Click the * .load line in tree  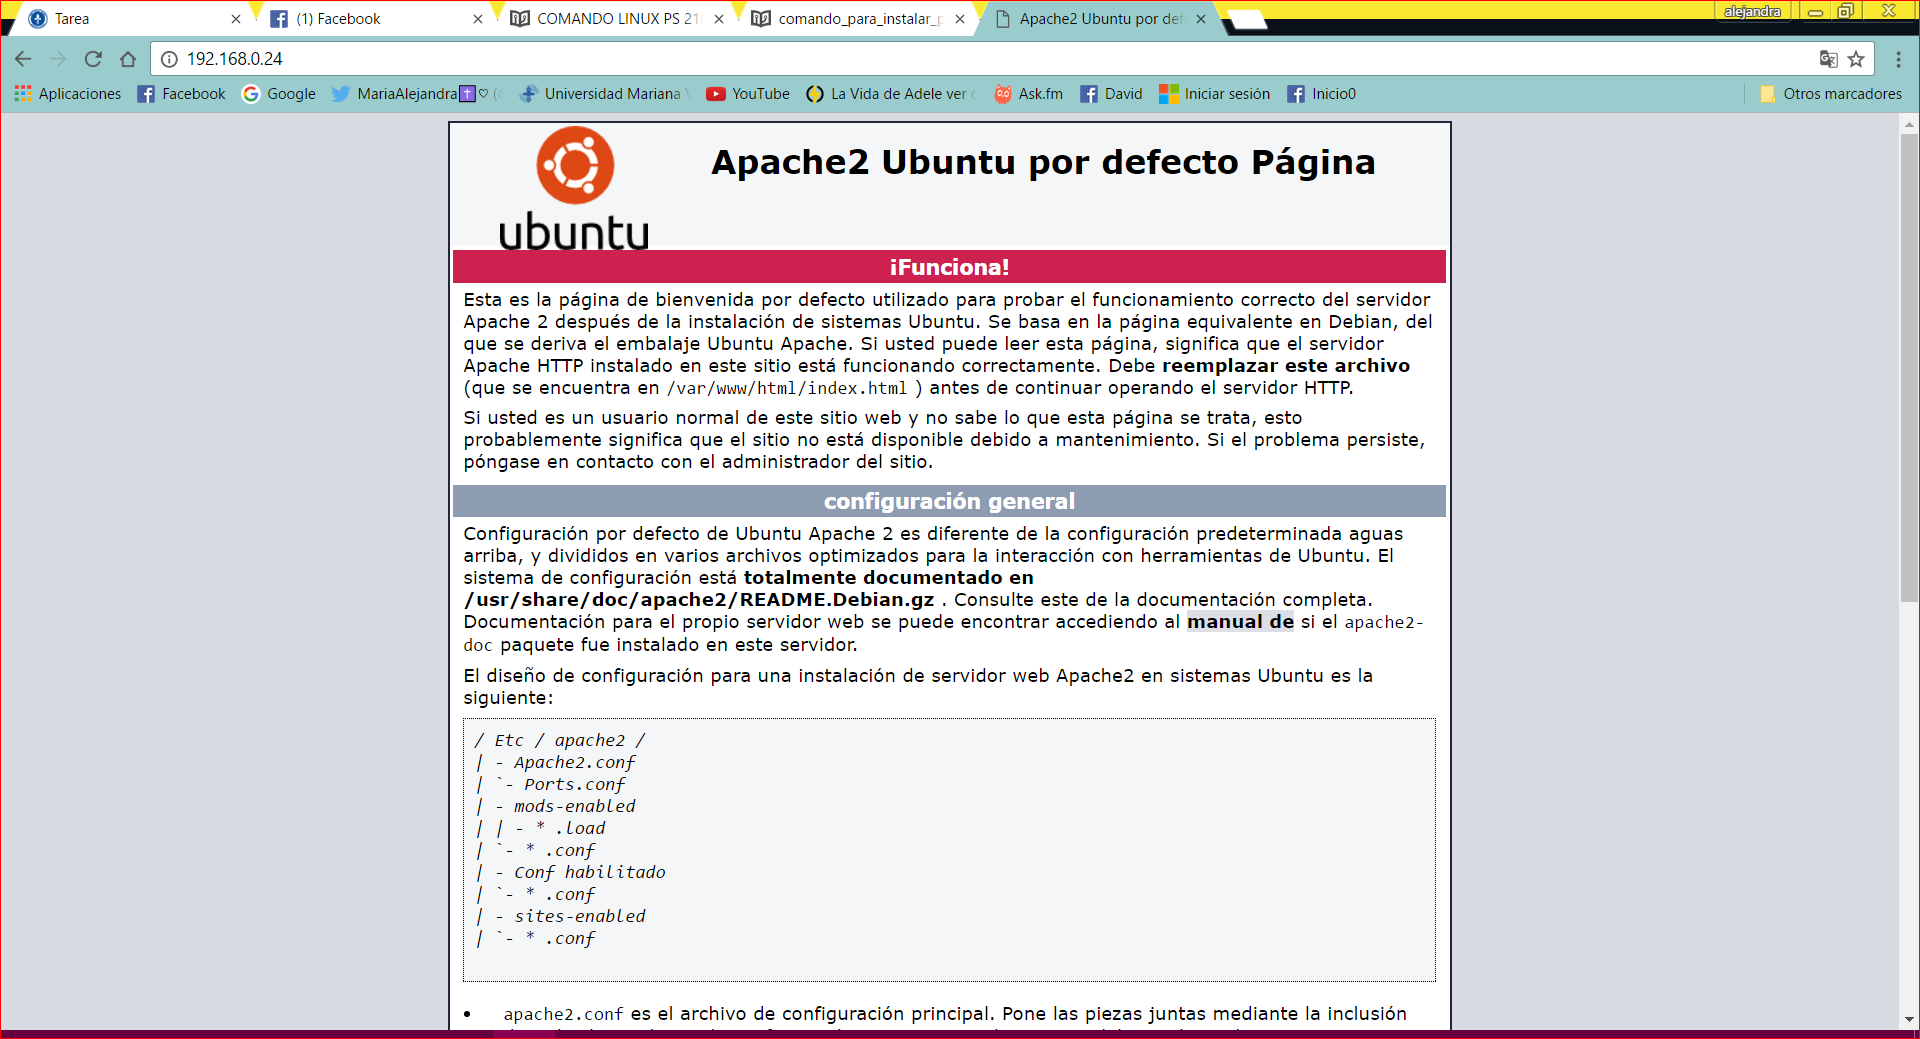[570, 828]
